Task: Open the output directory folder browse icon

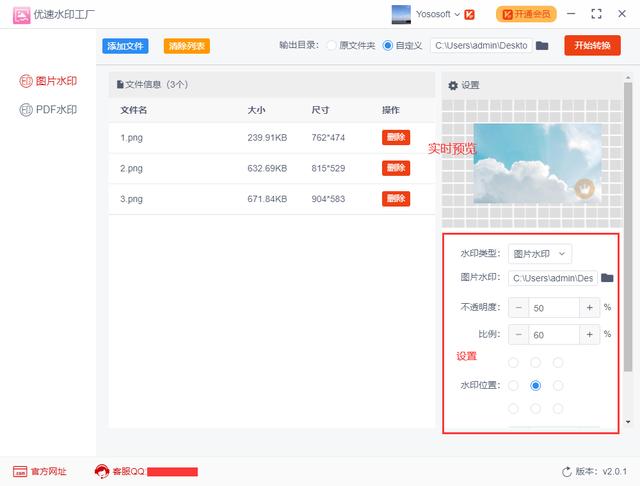Action: (x=542, y=45)
